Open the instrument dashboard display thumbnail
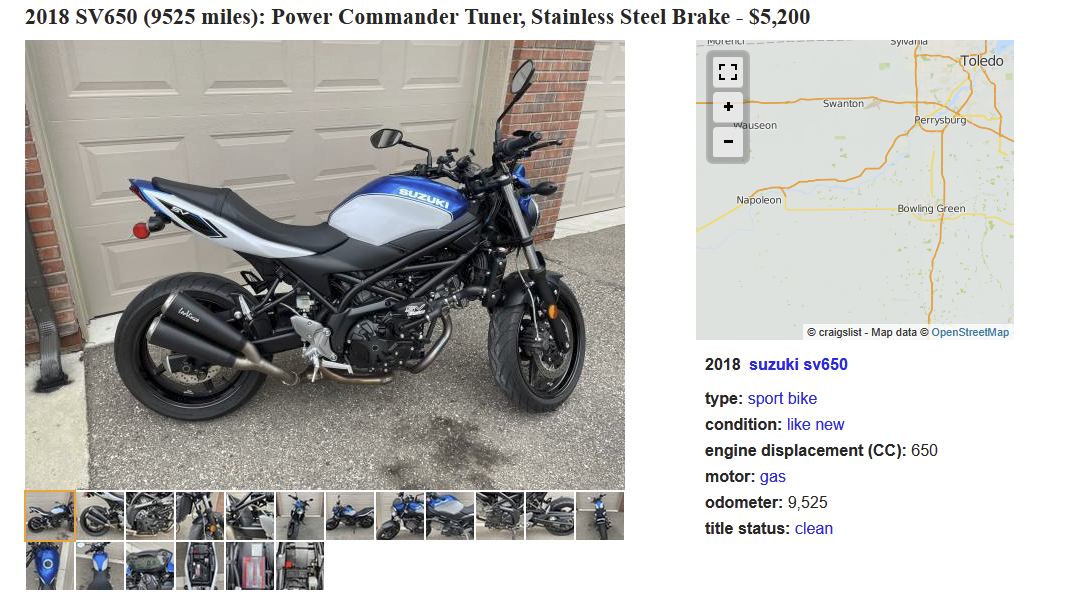This screenshot has height=597, width=1065. 149,566
